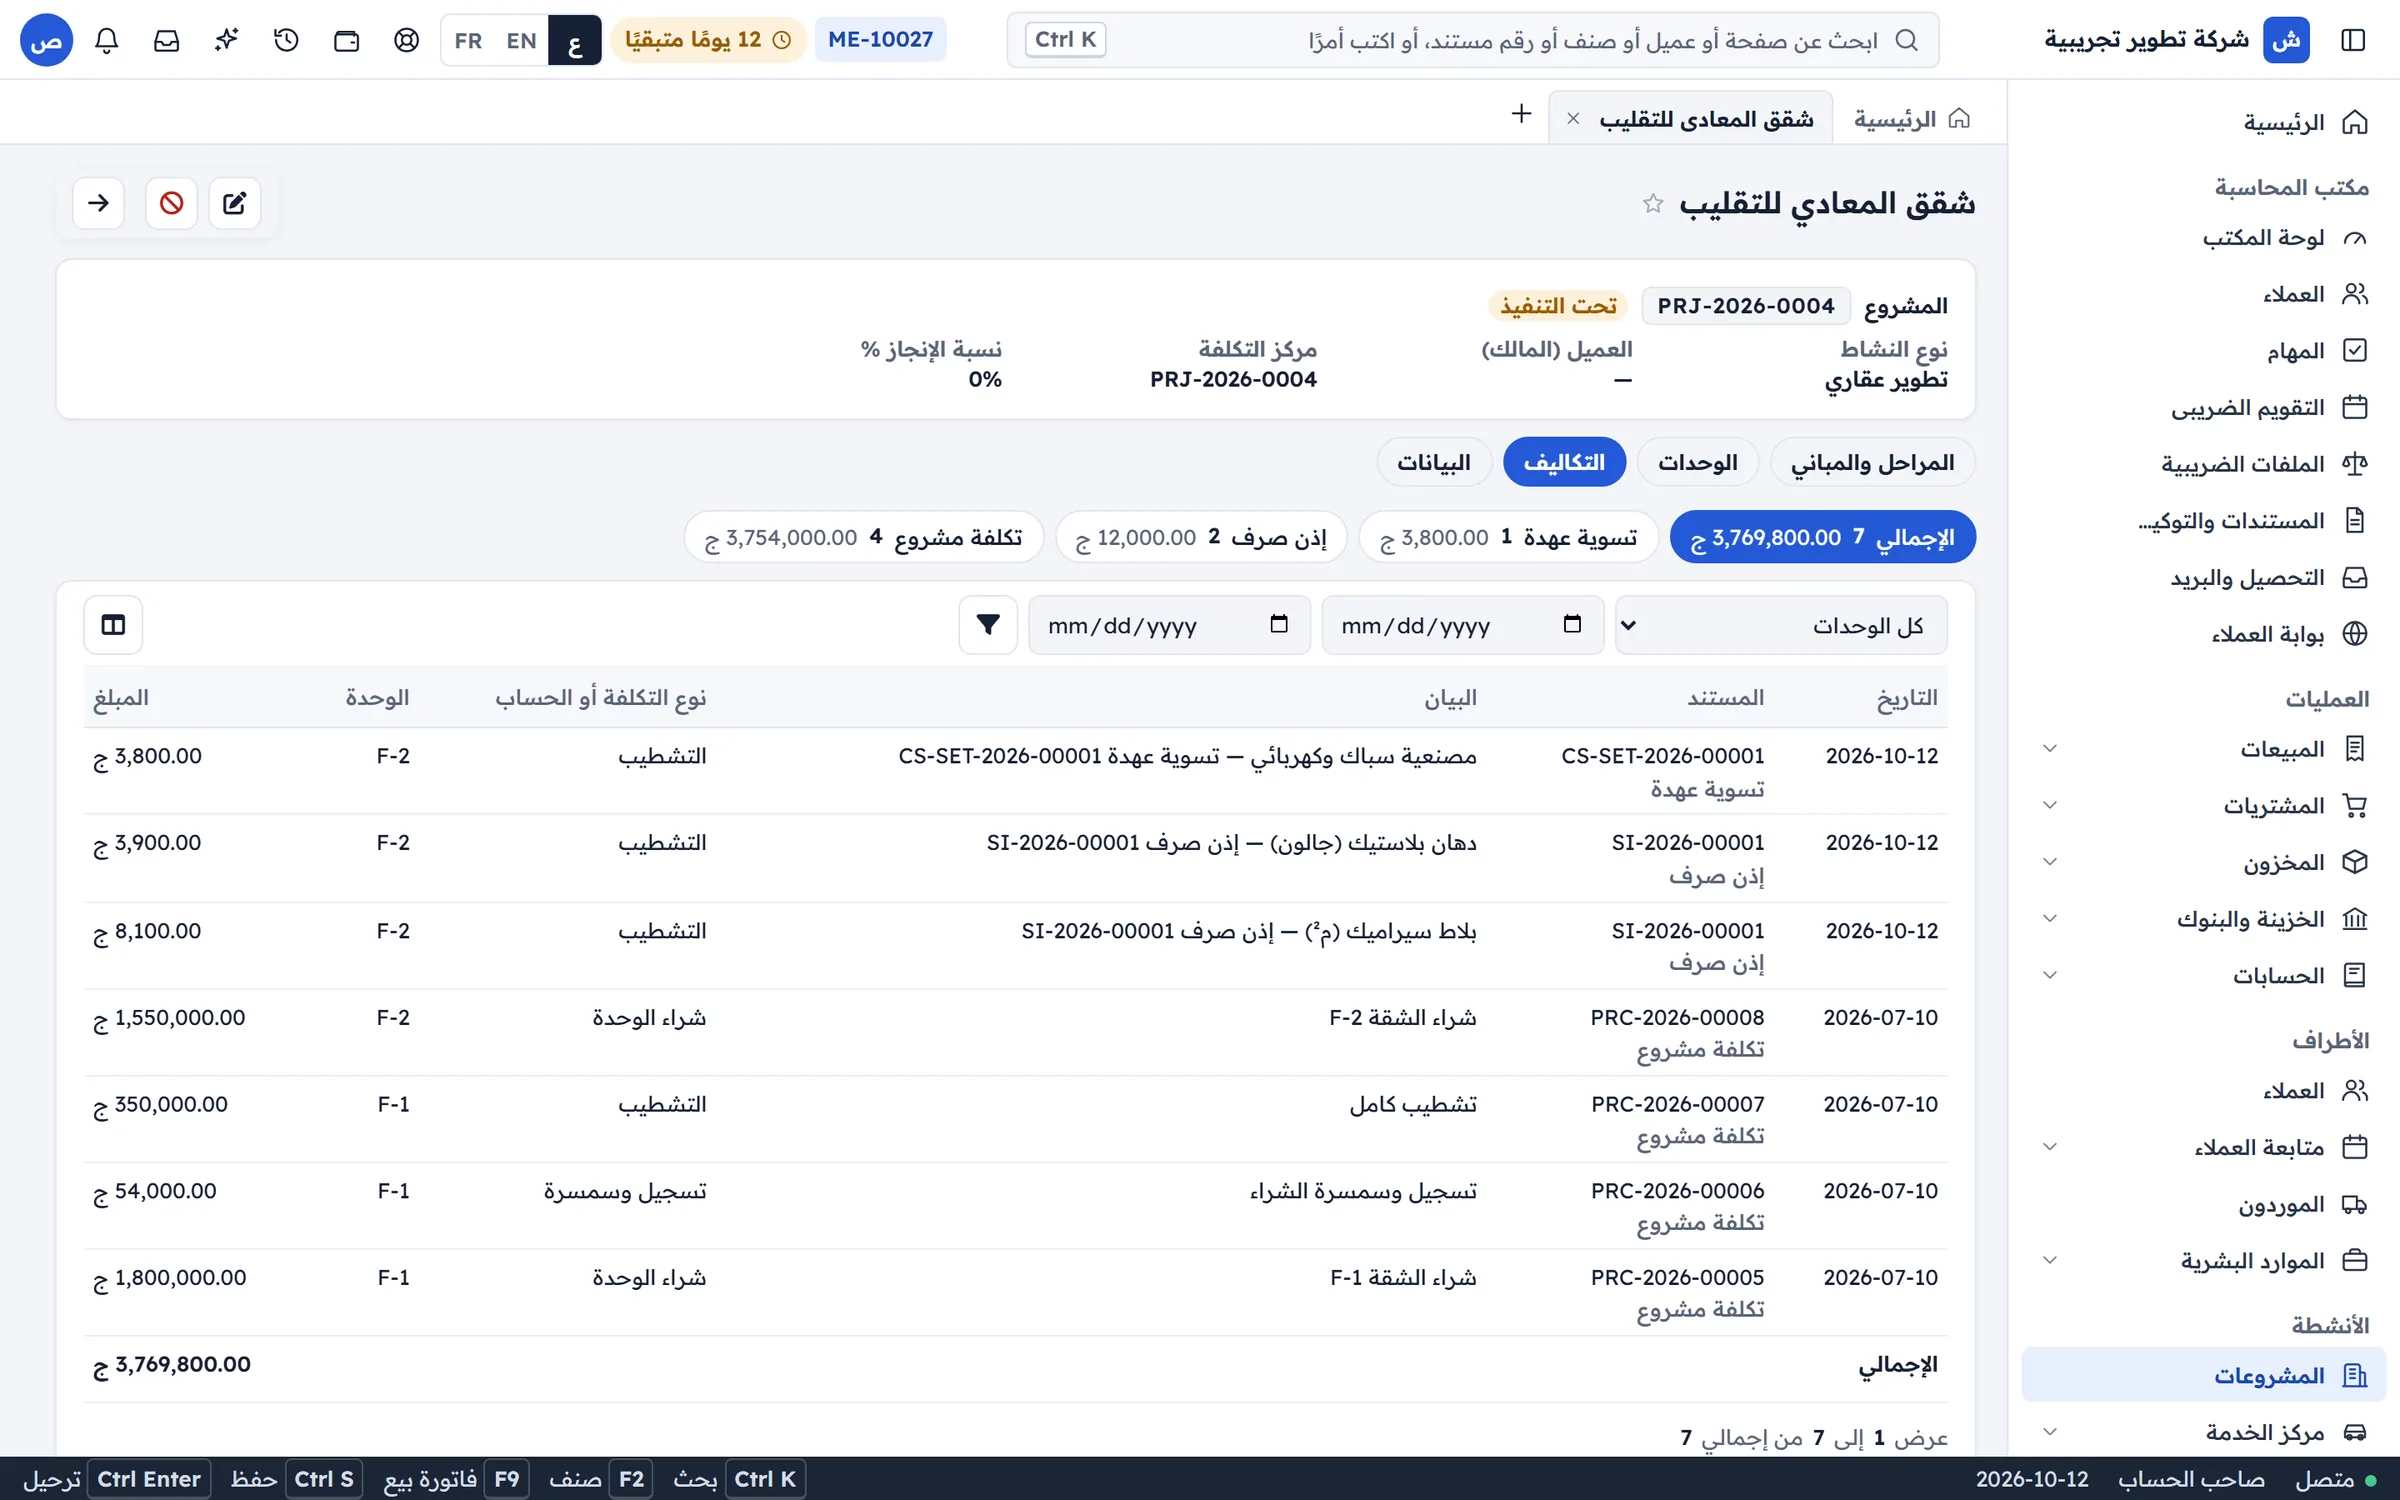
Task: Click the ME-10027 badge
Action: tap(880, 40)
